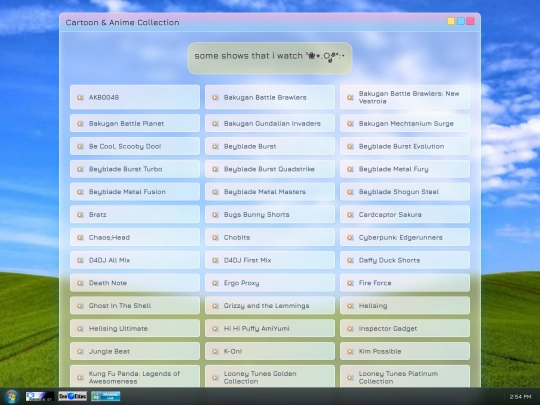The height and width of the screenshot is (405, 540).
Task: Click the icon next to Ghost in The Shell
Action: pyautogui.click(x=80, y=305)
